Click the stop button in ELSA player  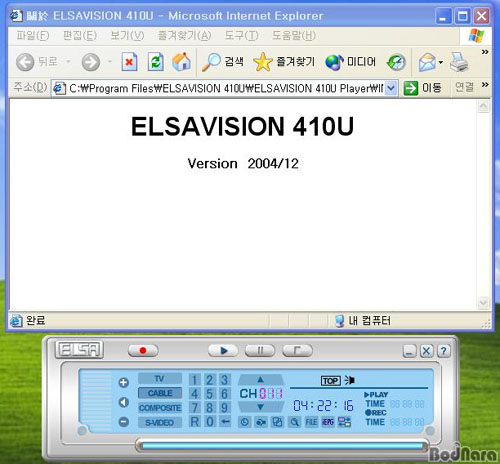297,350
